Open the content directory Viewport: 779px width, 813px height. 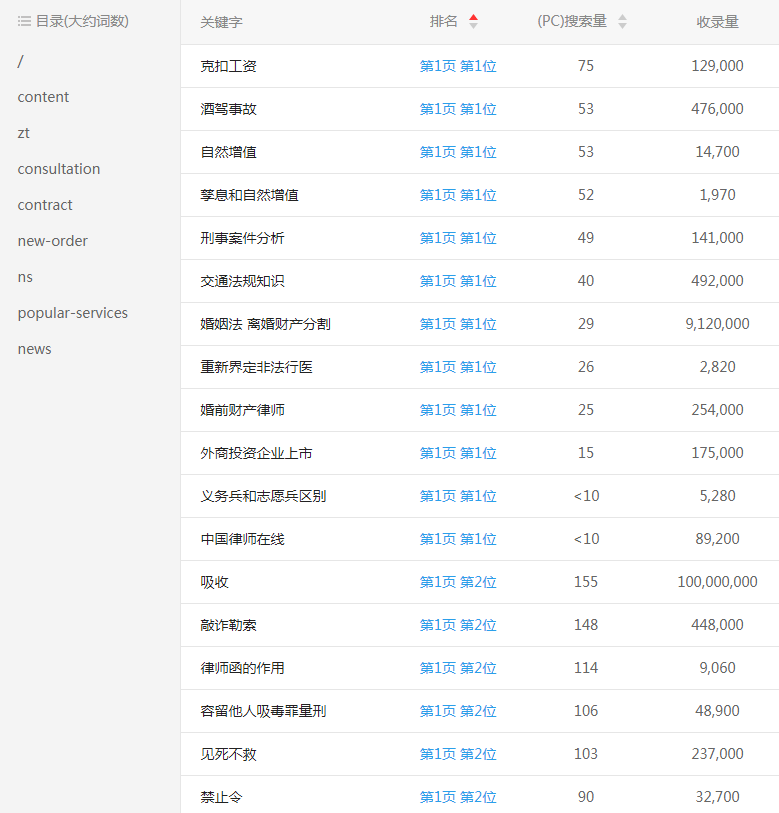click(x=43, y=97)
